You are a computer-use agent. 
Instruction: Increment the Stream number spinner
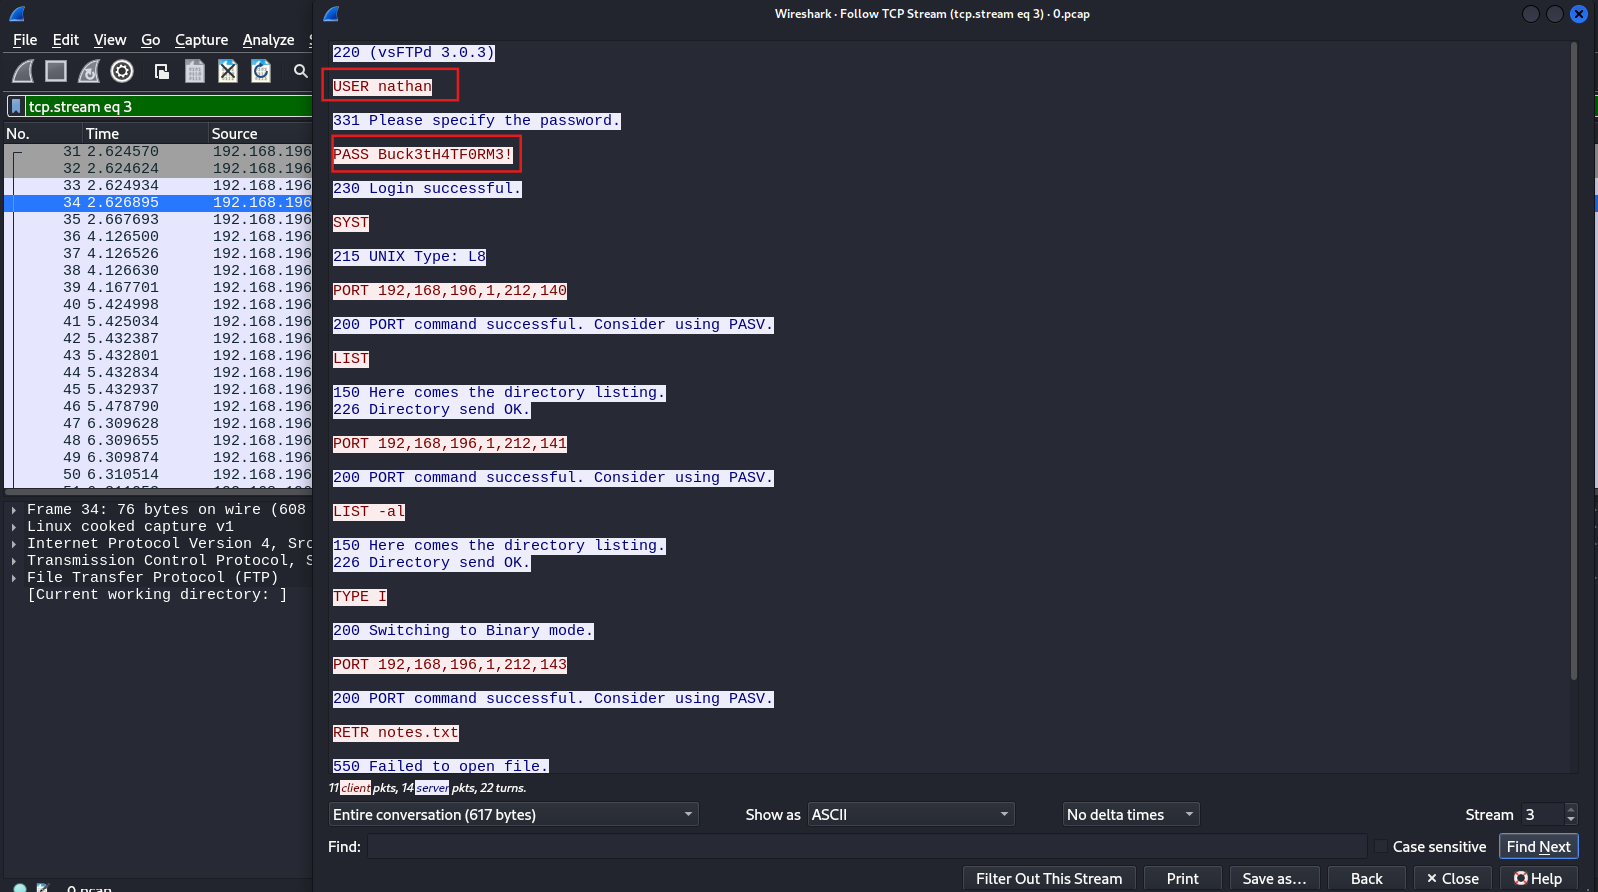pyautogui.click(x=1571, y=809)
